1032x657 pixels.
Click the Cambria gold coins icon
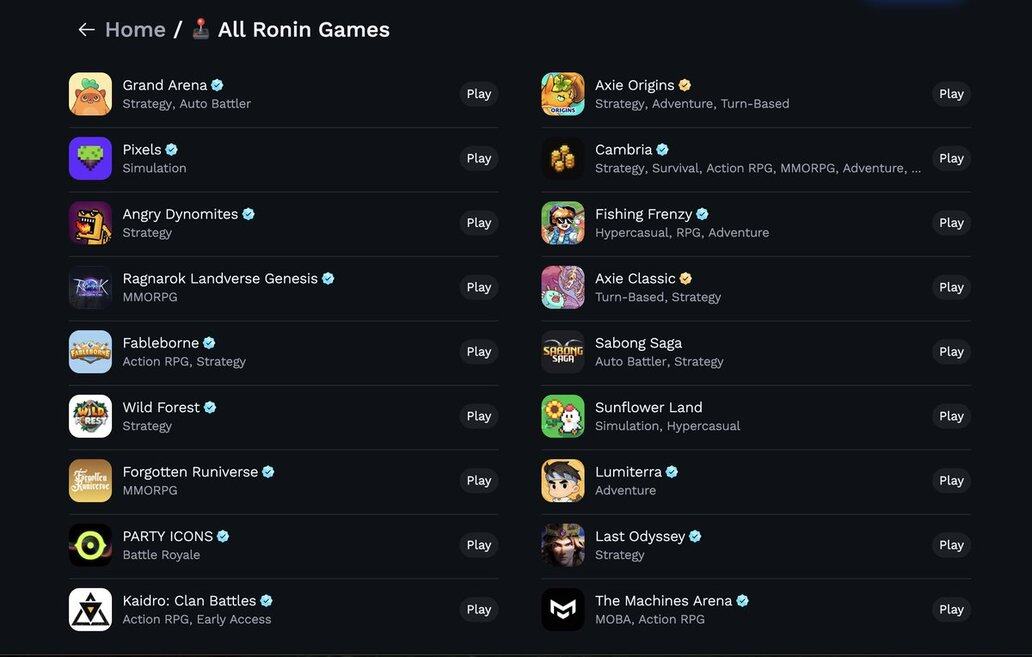[x=563, y=158]
